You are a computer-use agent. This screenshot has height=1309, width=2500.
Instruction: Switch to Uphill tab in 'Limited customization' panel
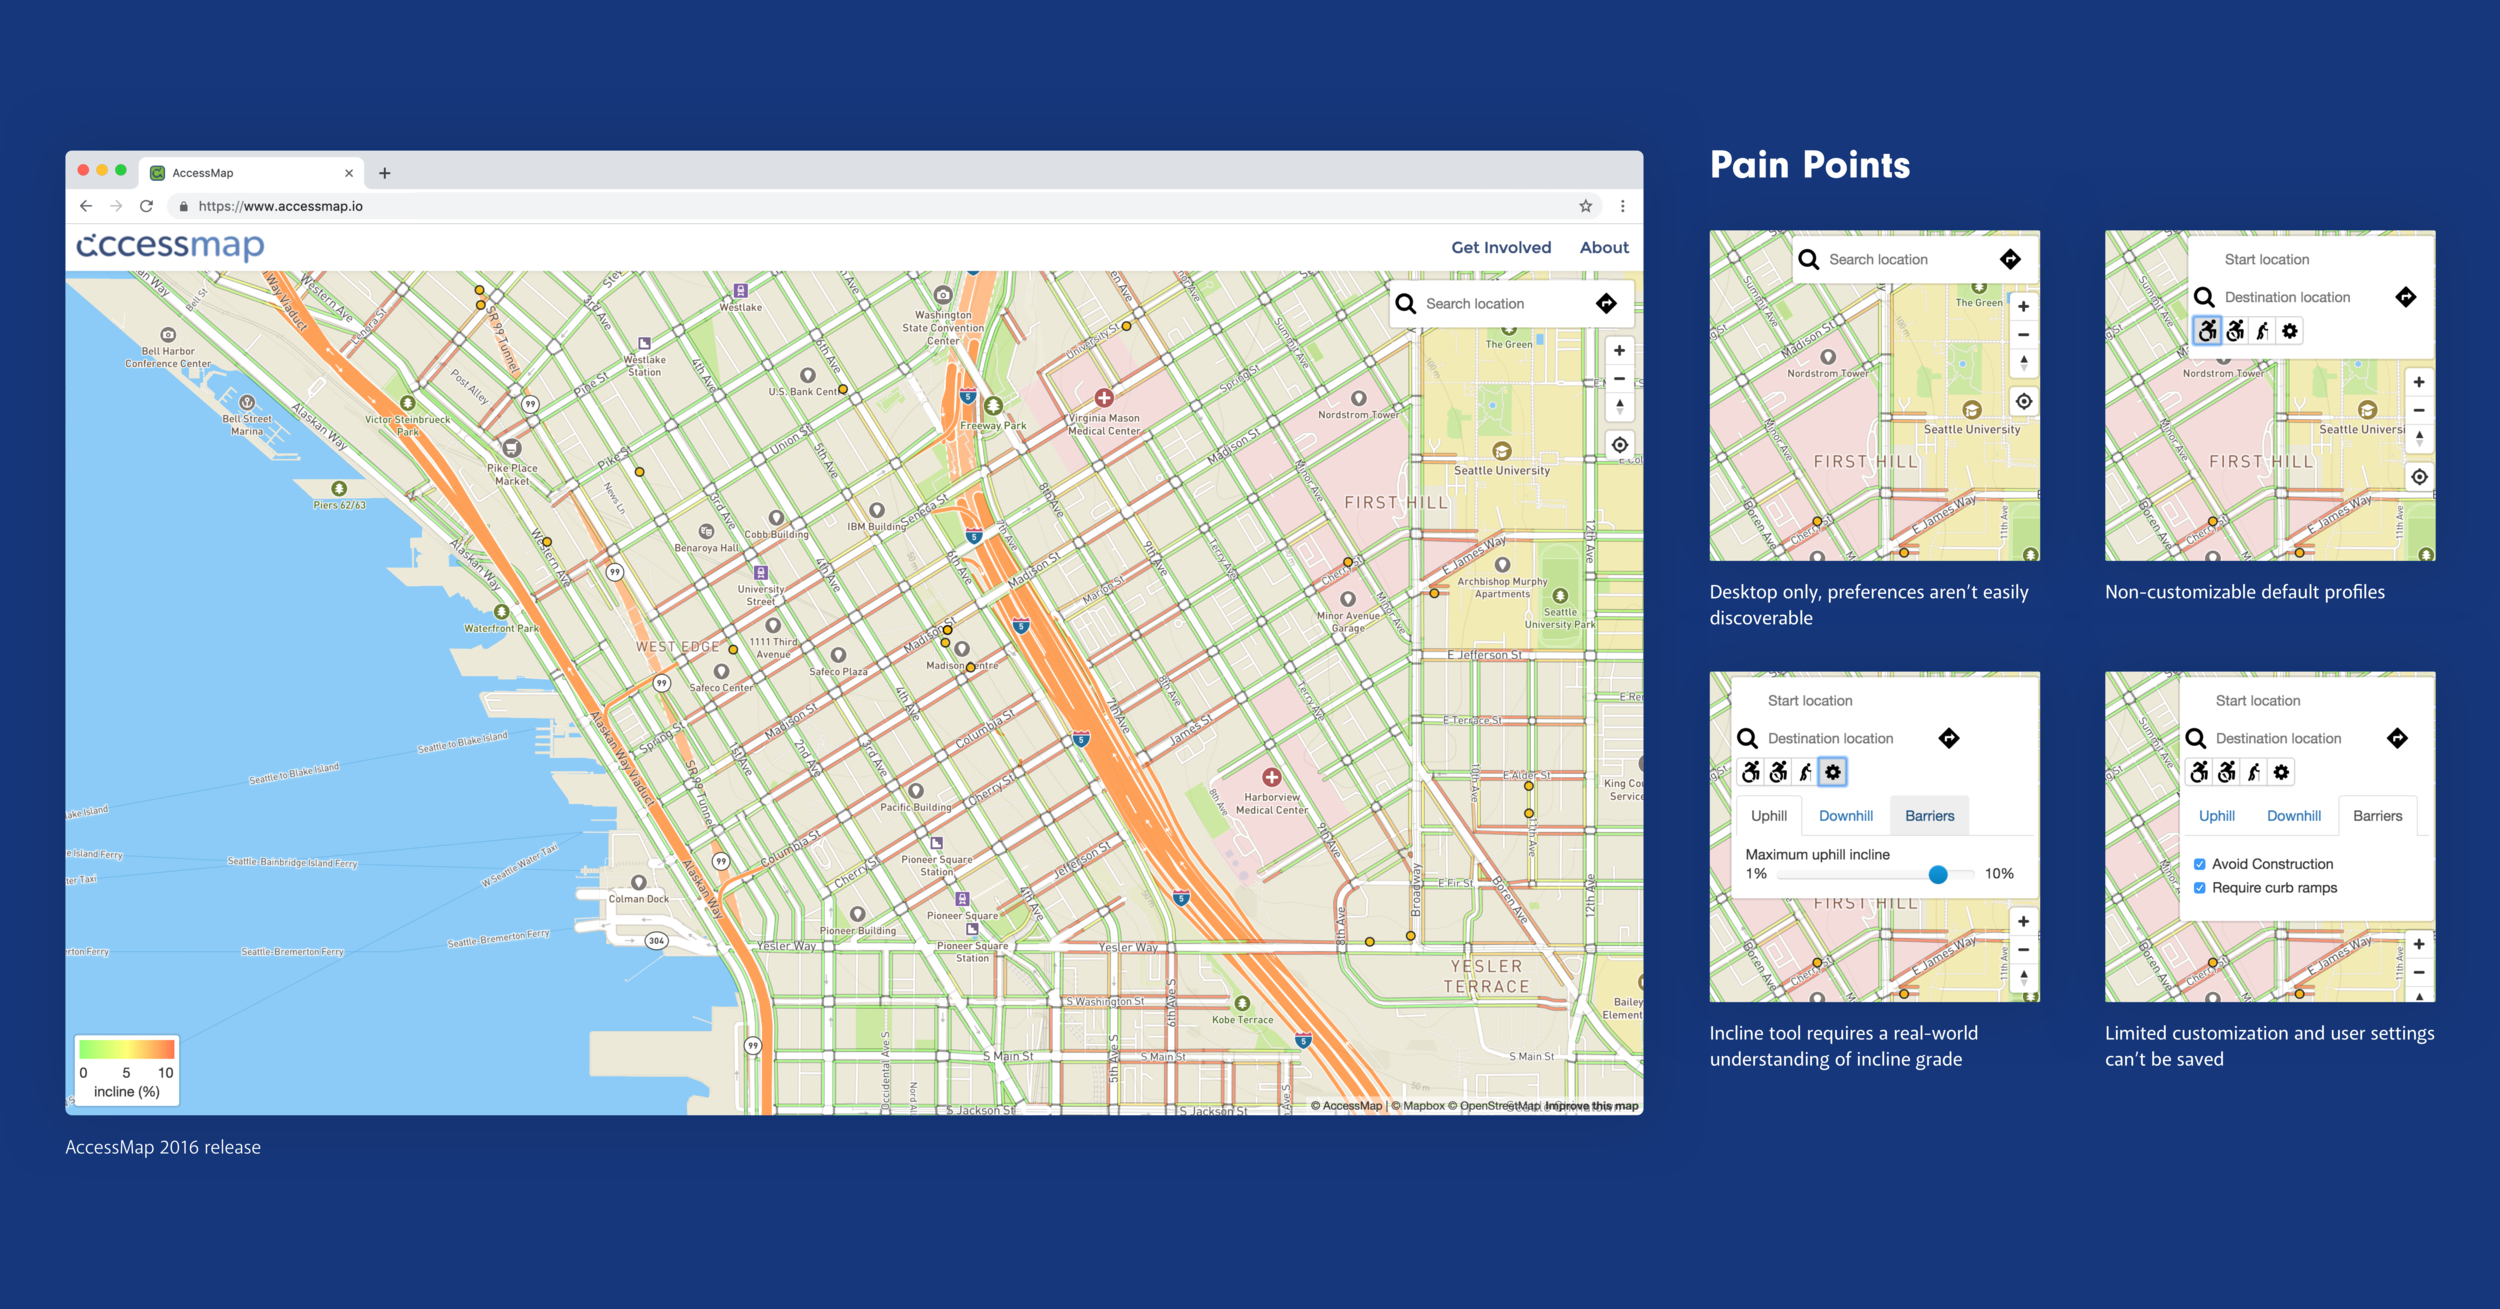[x=2217, y=816]
